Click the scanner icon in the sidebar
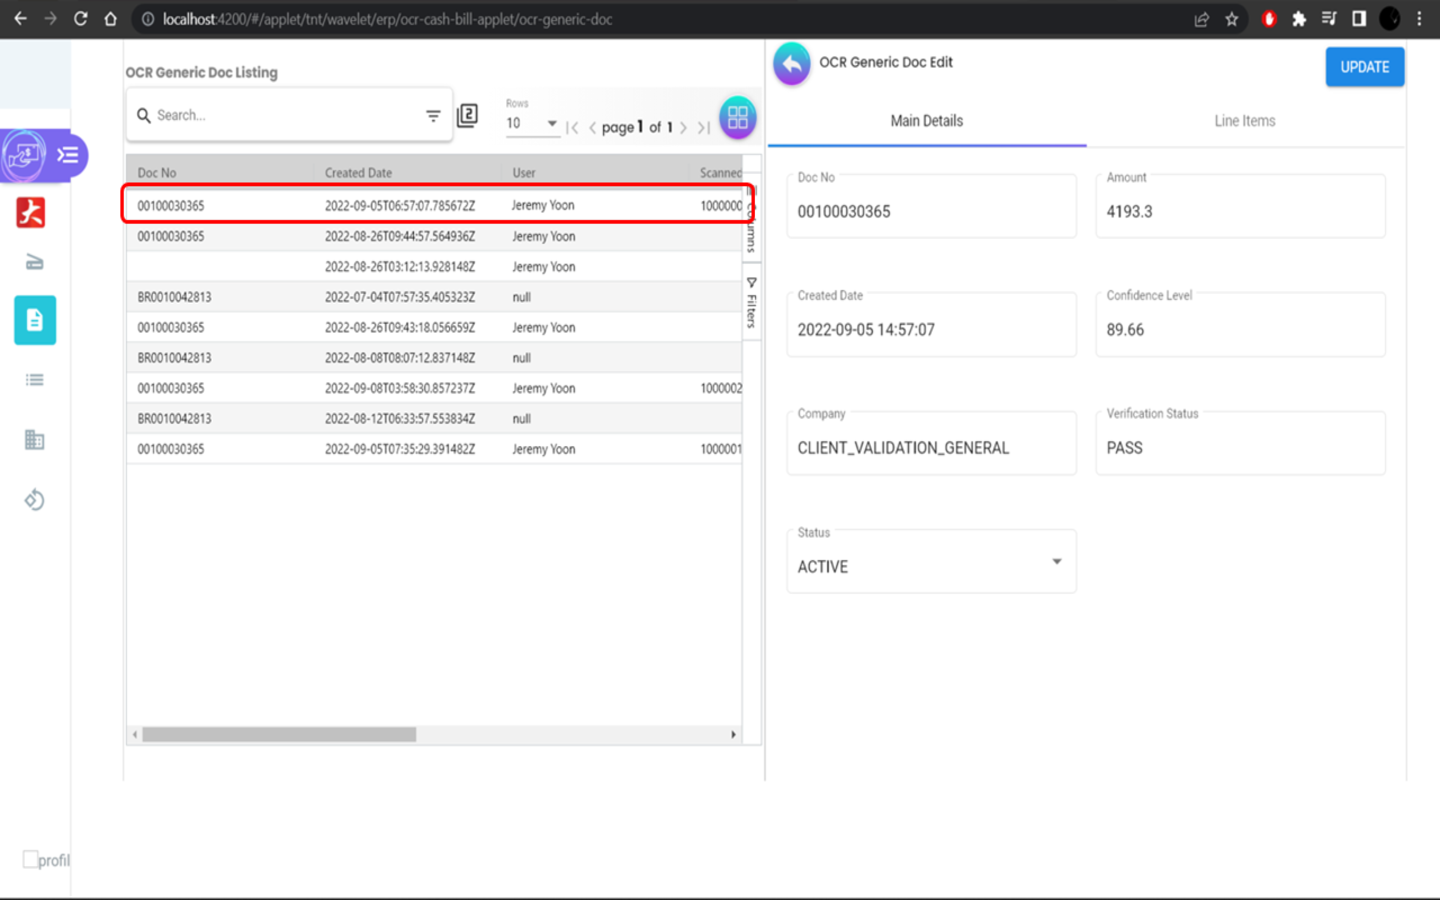Screen dimensions: 1440x900 (x=34, y=263)
